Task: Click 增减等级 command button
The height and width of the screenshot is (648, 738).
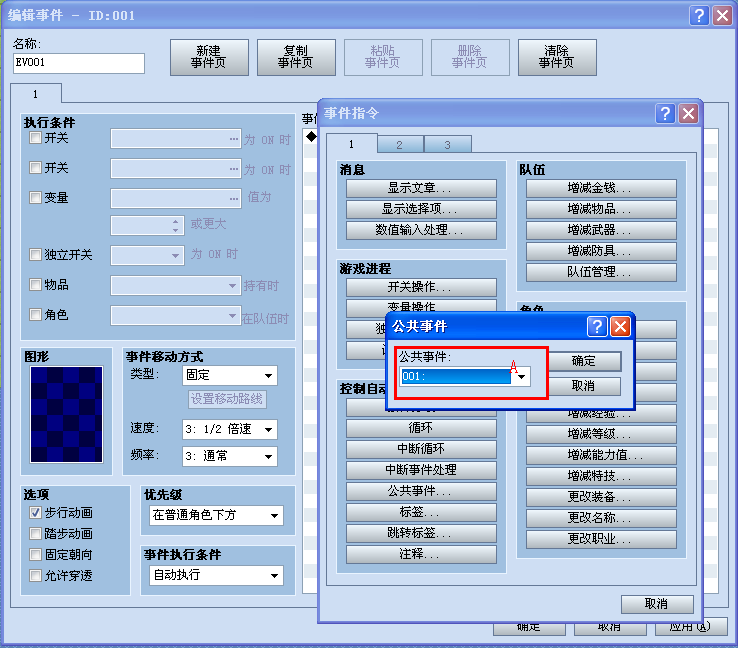Action: point(601,434)
